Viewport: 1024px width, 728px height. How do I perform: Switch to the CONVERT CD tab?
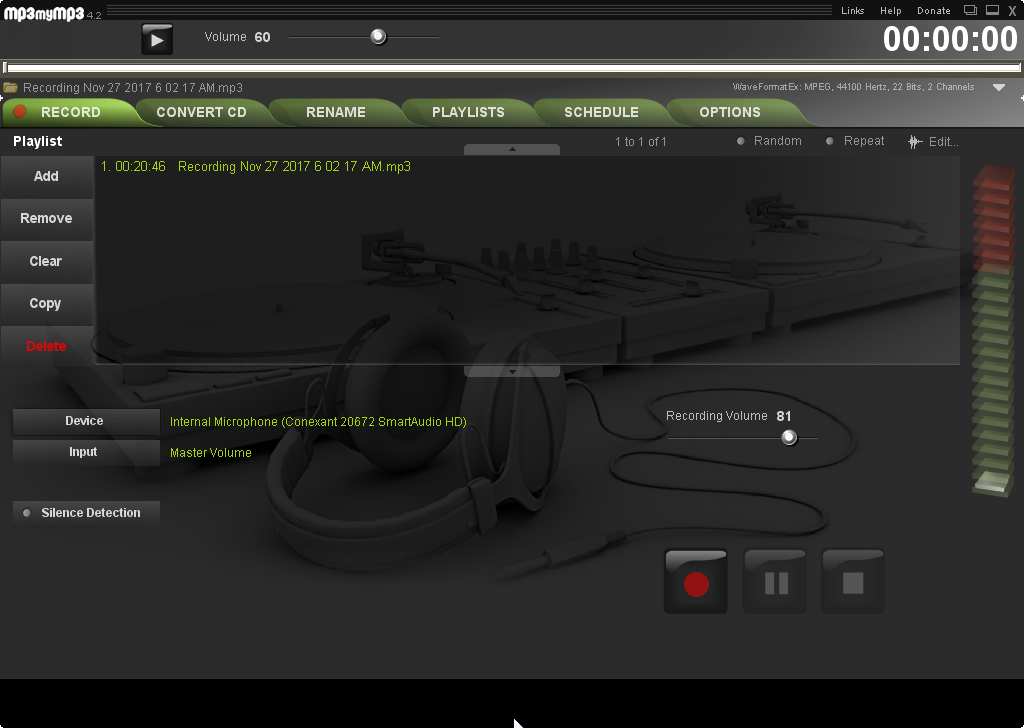click(x=201, y=112)
